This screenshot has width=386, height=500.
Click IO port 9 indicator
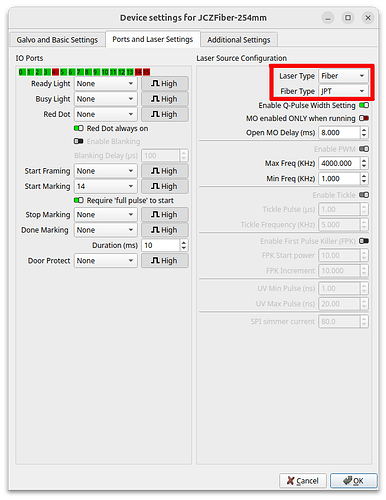point(97,72)
